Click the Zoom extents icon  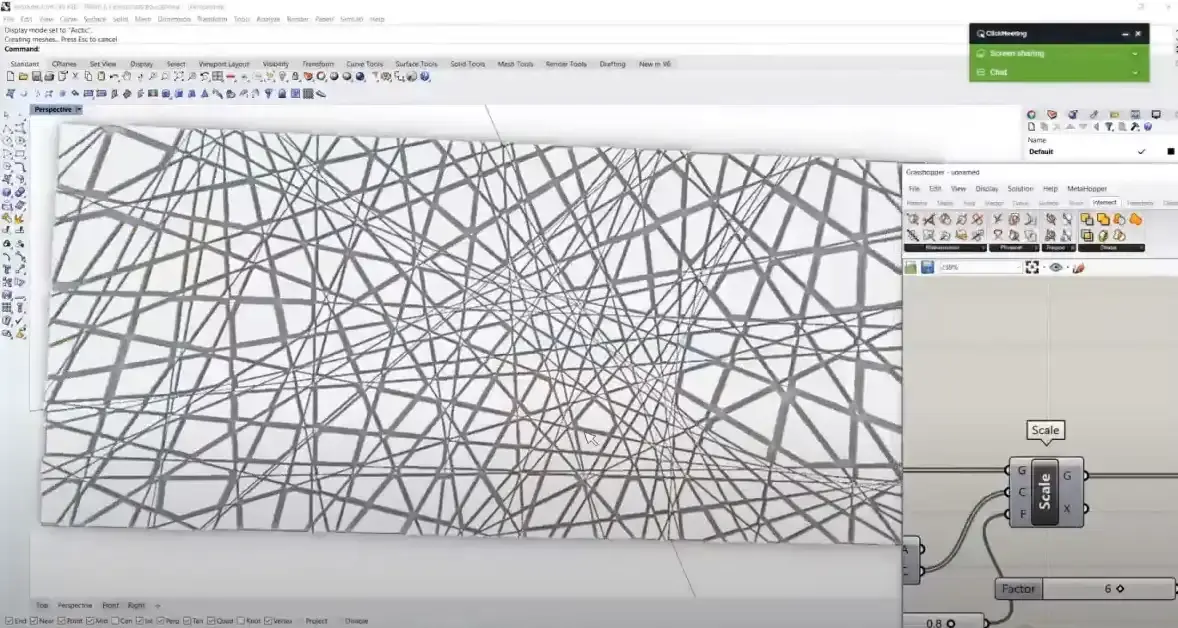(178, 77)
